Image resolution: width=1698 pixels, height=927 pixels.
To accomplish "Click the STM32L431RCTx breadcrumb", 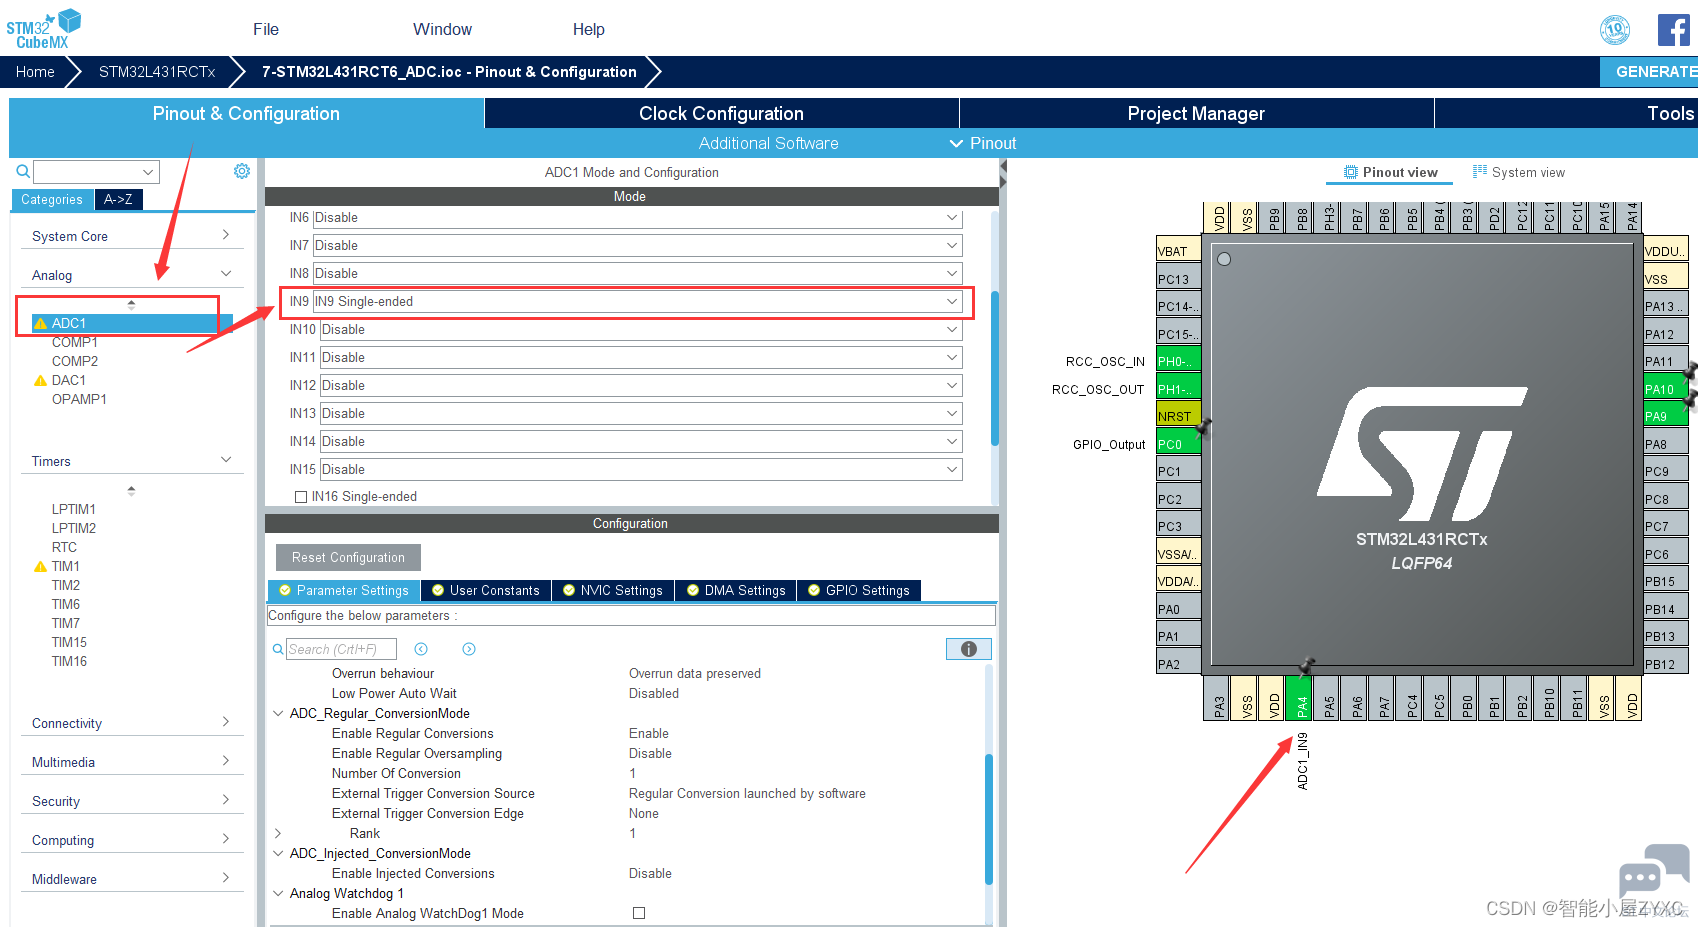I will click(x=157, y=72).
